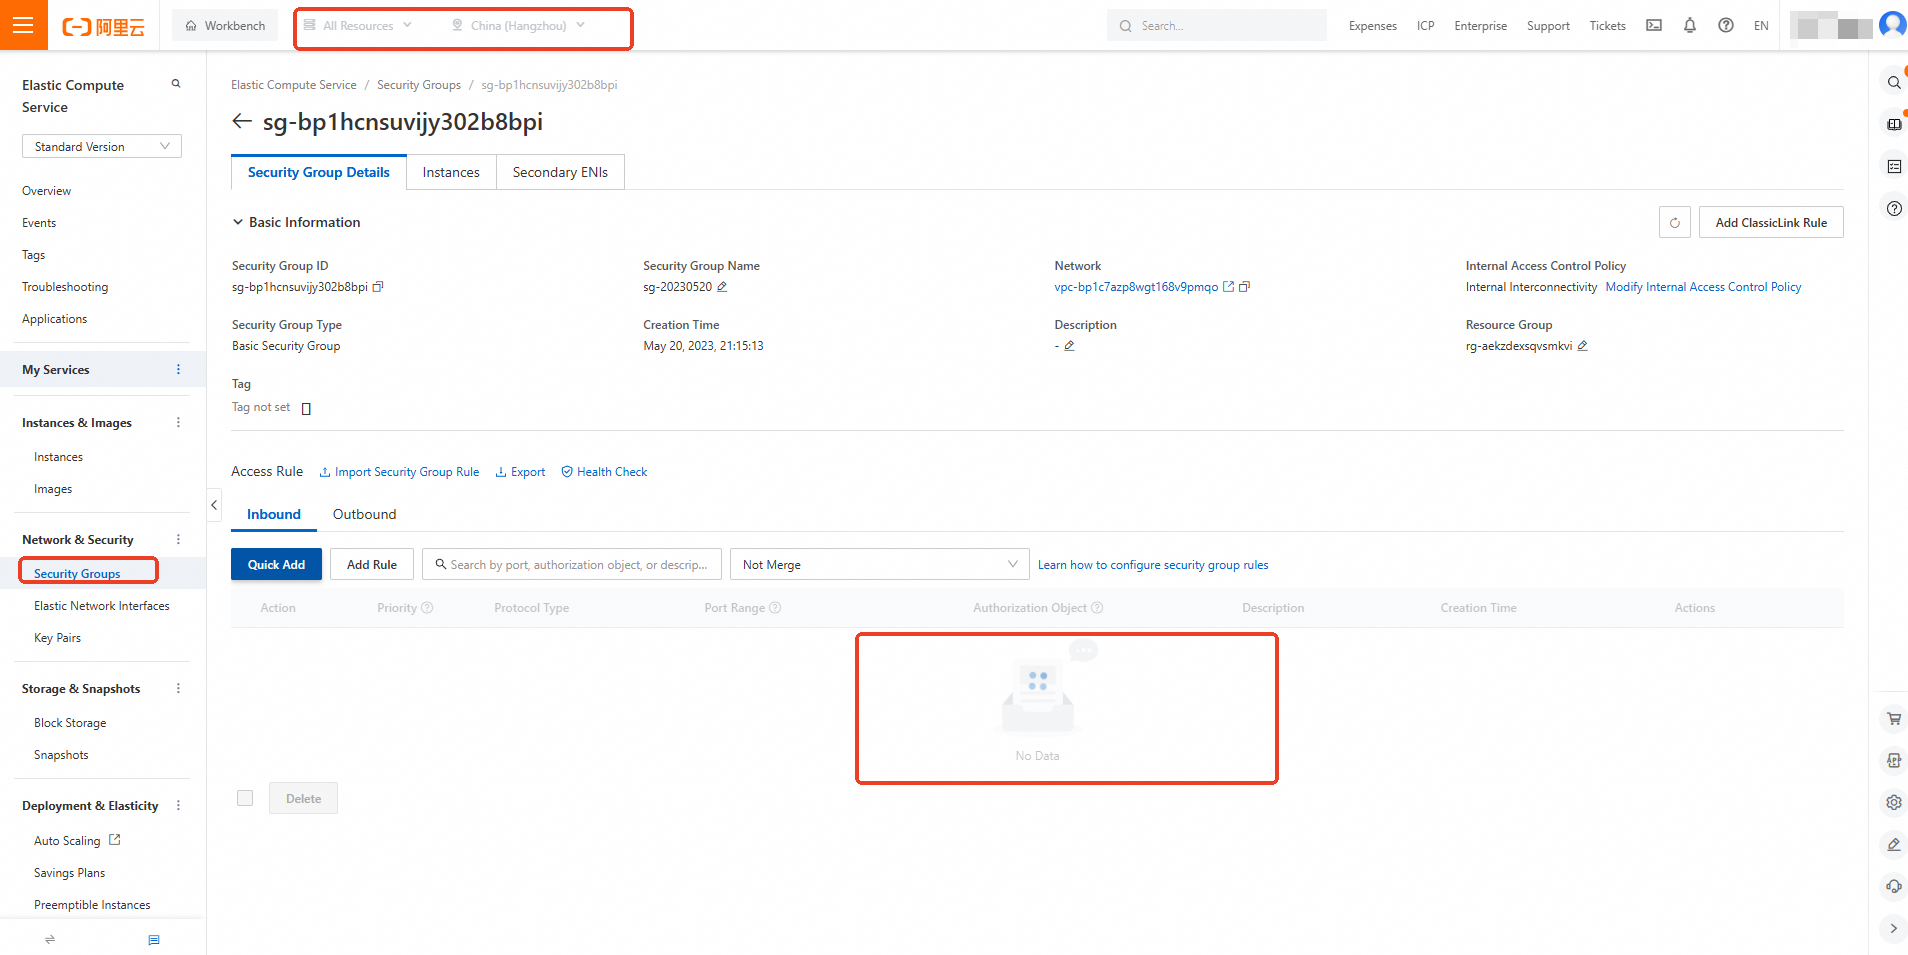Click the Quick Add button
Screen dimensions: 1908x955
coord(277,564)
